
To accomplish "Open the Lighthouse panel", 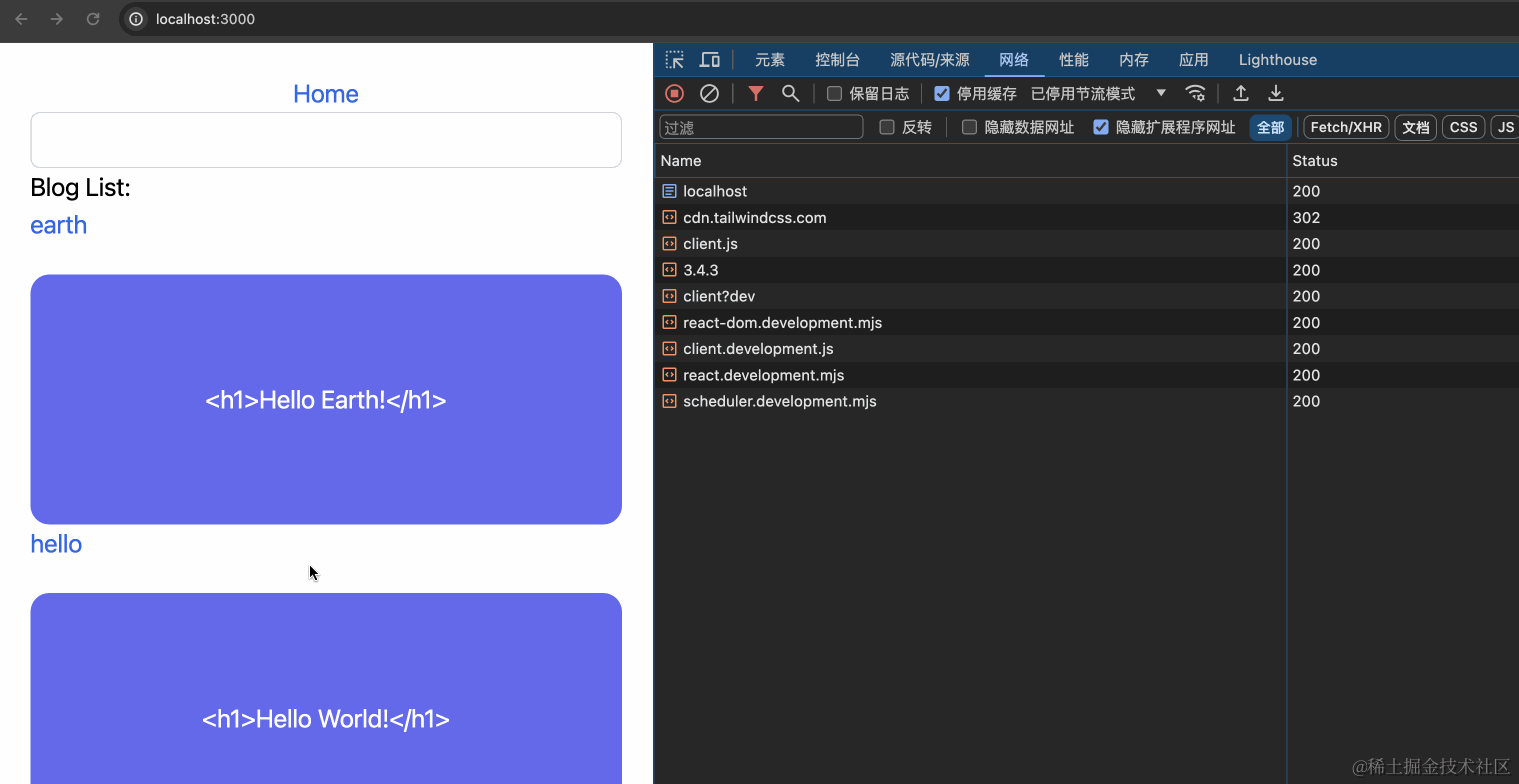I will click(x=1277, y=60).
